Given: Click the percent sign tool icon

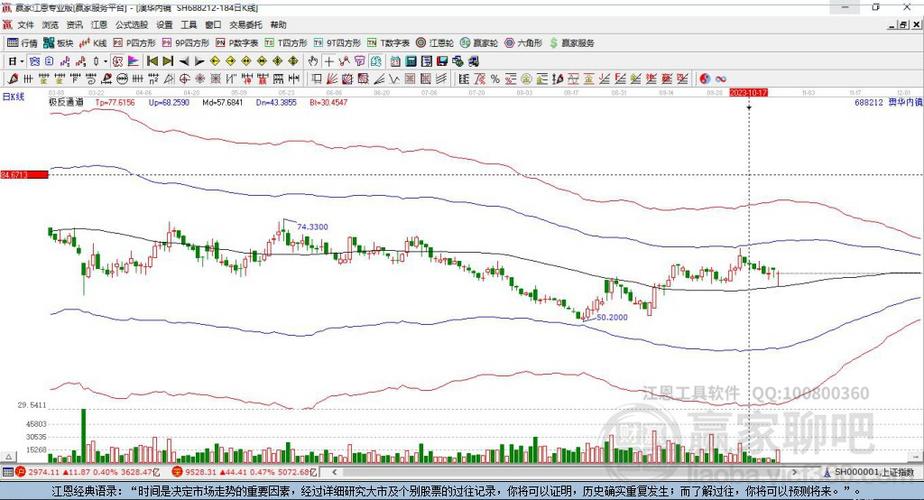Looking at the screenshot, I should 495,78.
